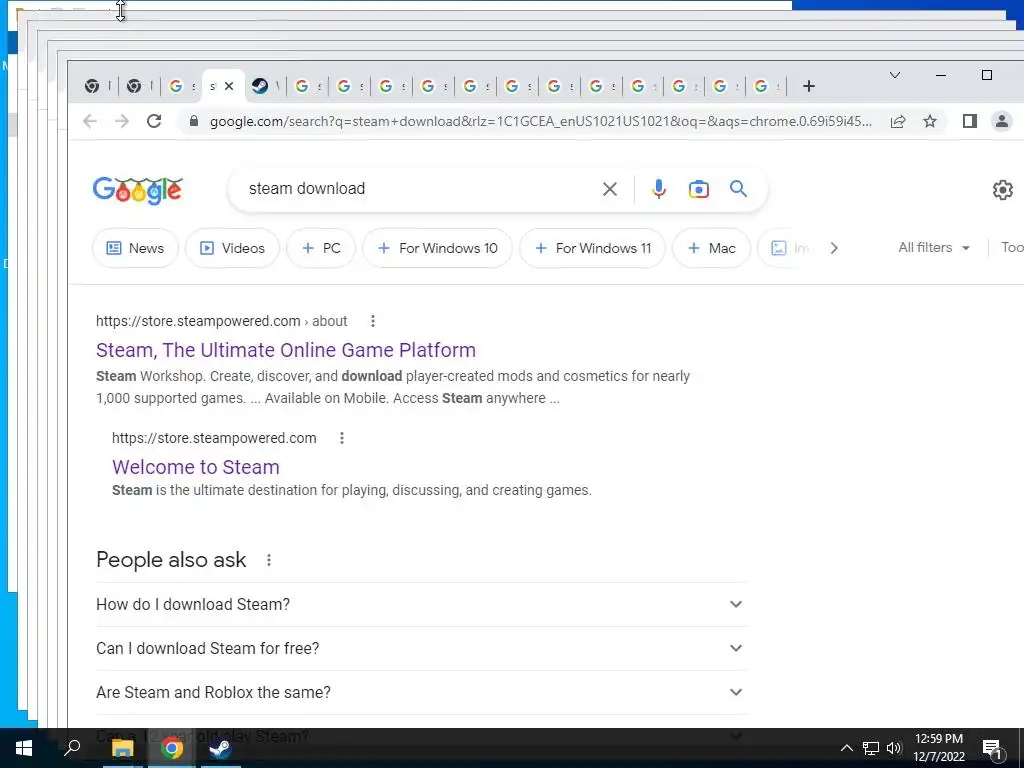Open Steam from the taskbar
Image resolution: width=1024 pixels, height=768 pixels.
[x=220, y=748]
